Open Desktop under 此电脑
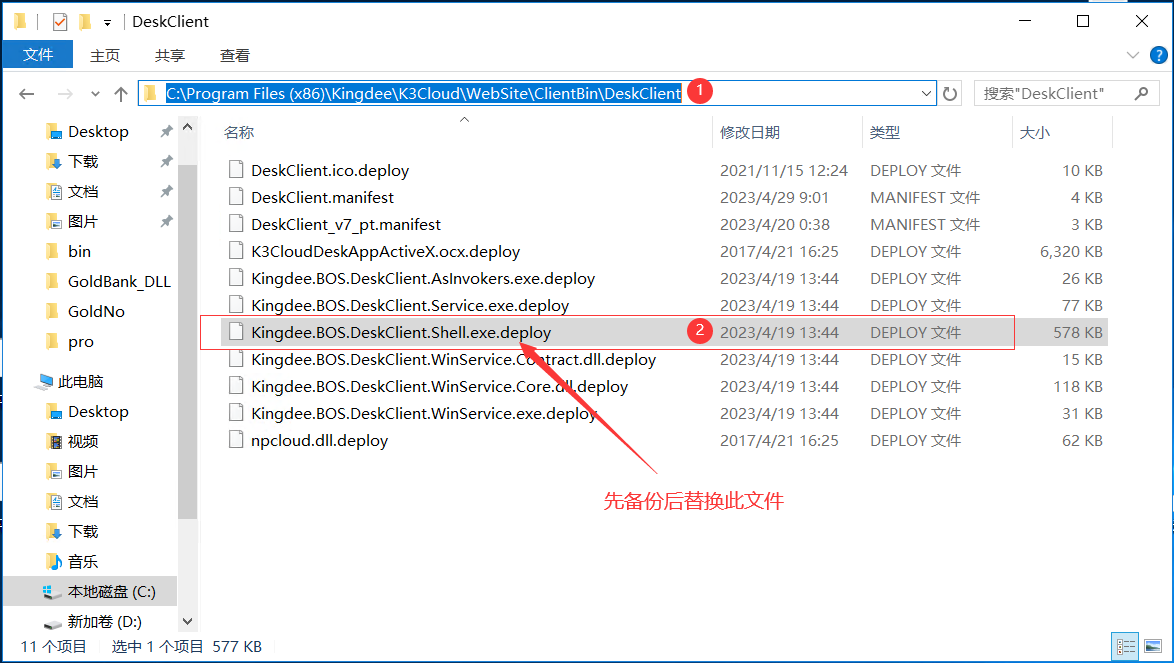The width and height of the screenshot is (1174, 663). 98,412
